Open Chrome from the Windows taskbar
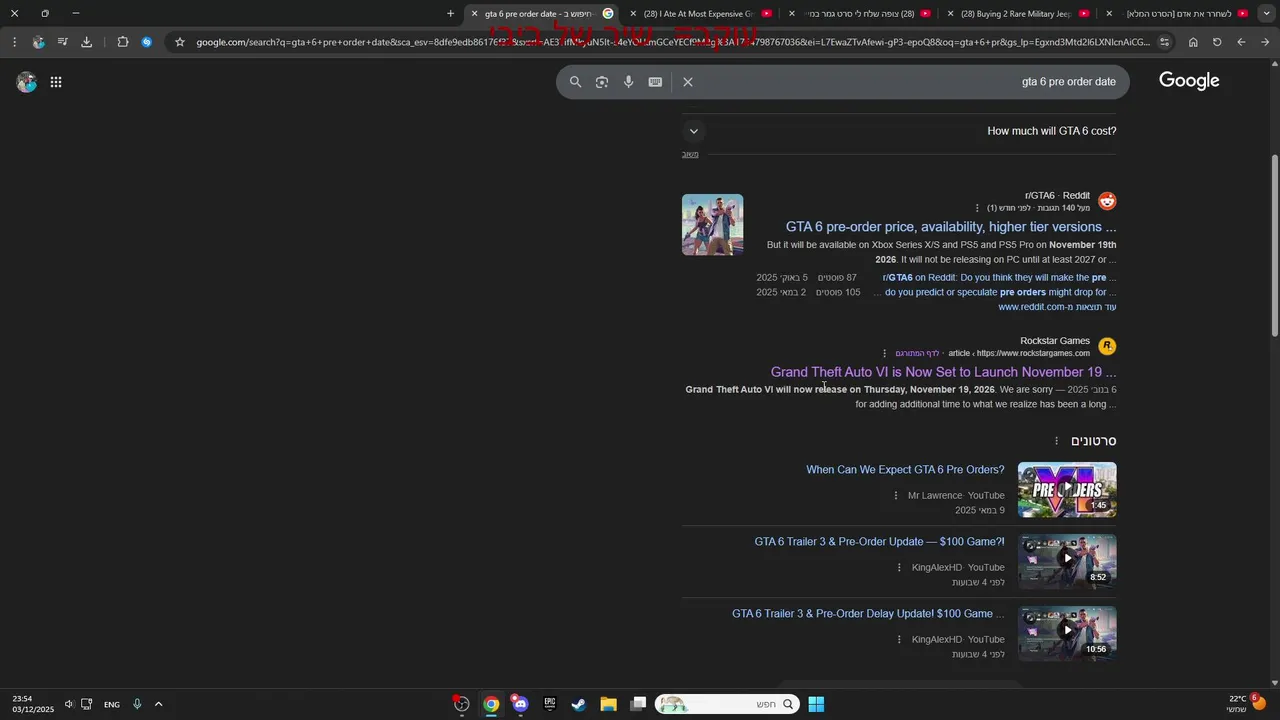This screenshot has width=1280, height=720. pos(491,704)
